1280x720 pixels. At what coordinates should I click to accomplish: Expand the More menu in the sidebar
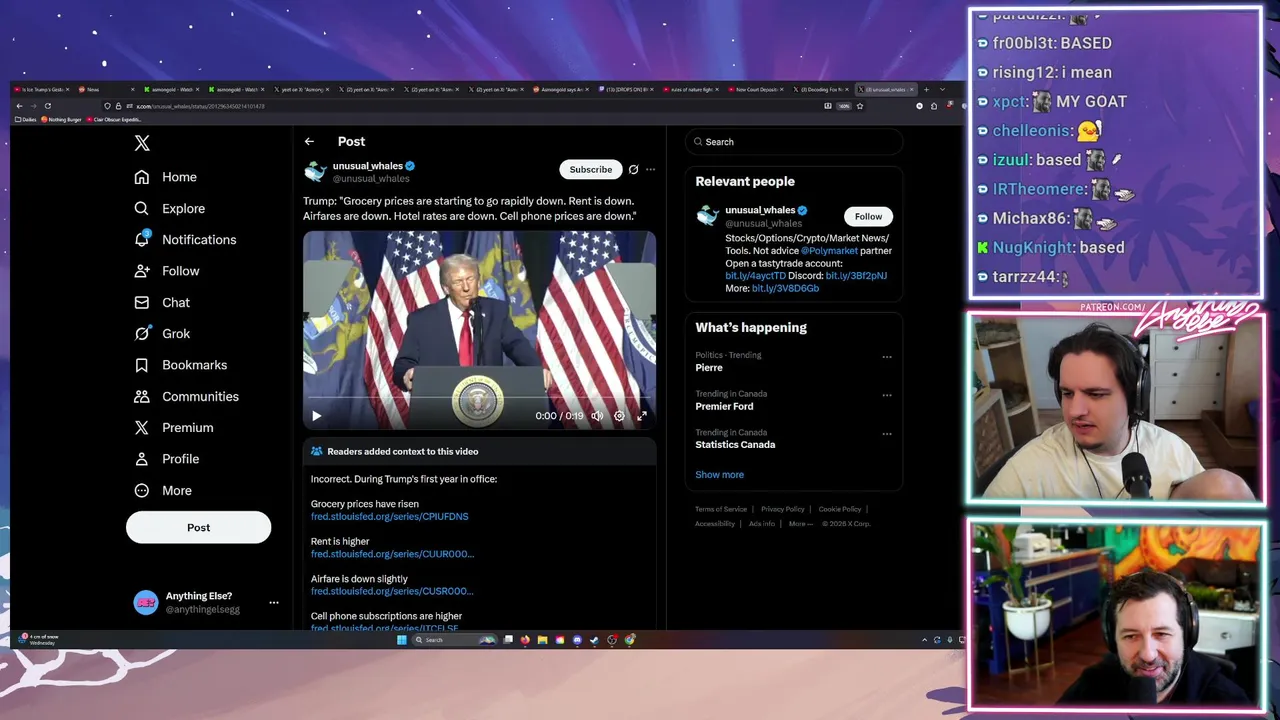pos(163,490)
